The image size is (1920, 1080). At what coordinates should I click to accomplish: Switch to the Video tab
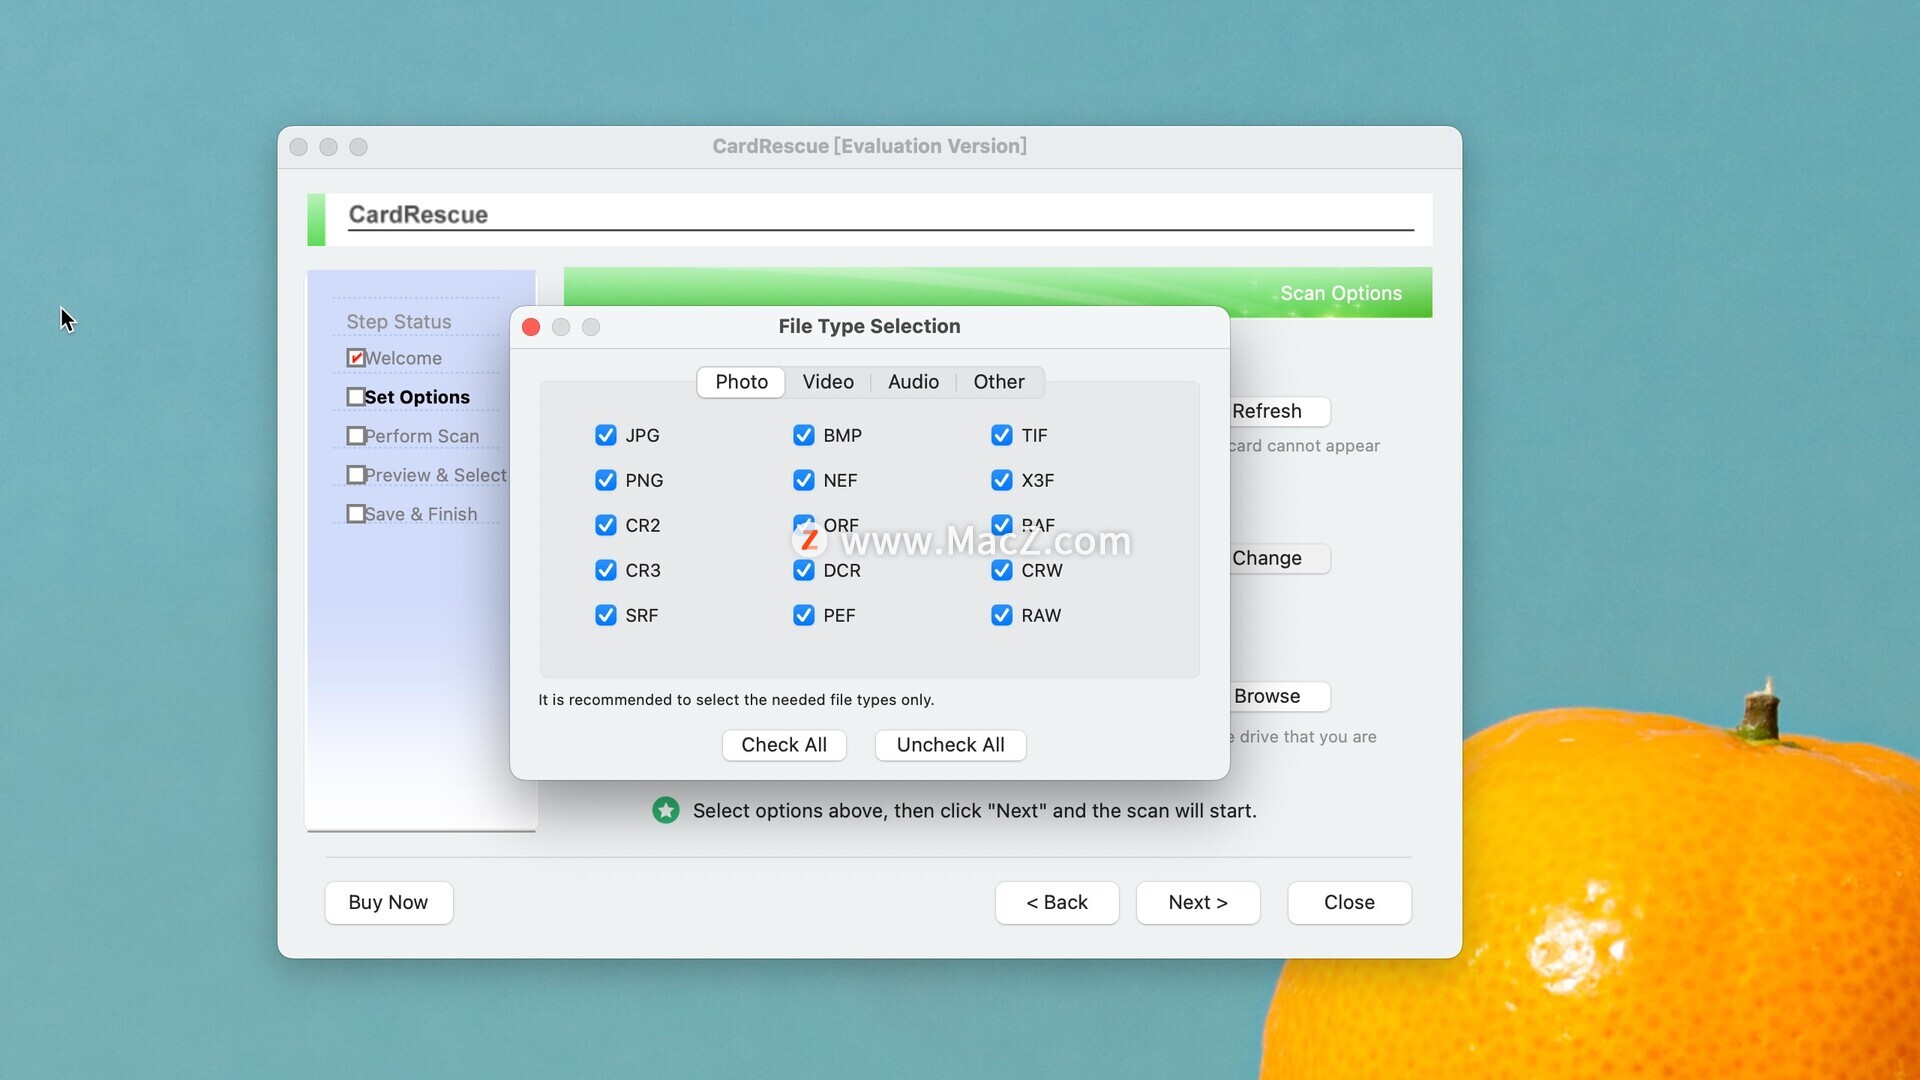[x=828, y=382]
